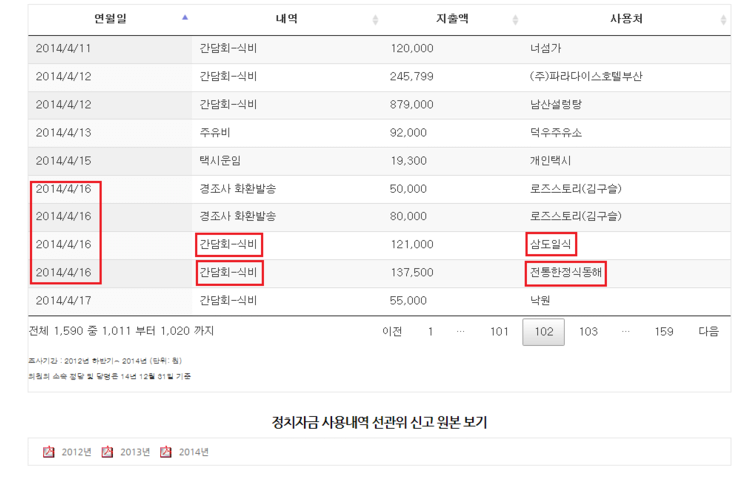Click the 남산설렁탕 row entry
This screenshot has height=488, width=732.
[559, 104]
